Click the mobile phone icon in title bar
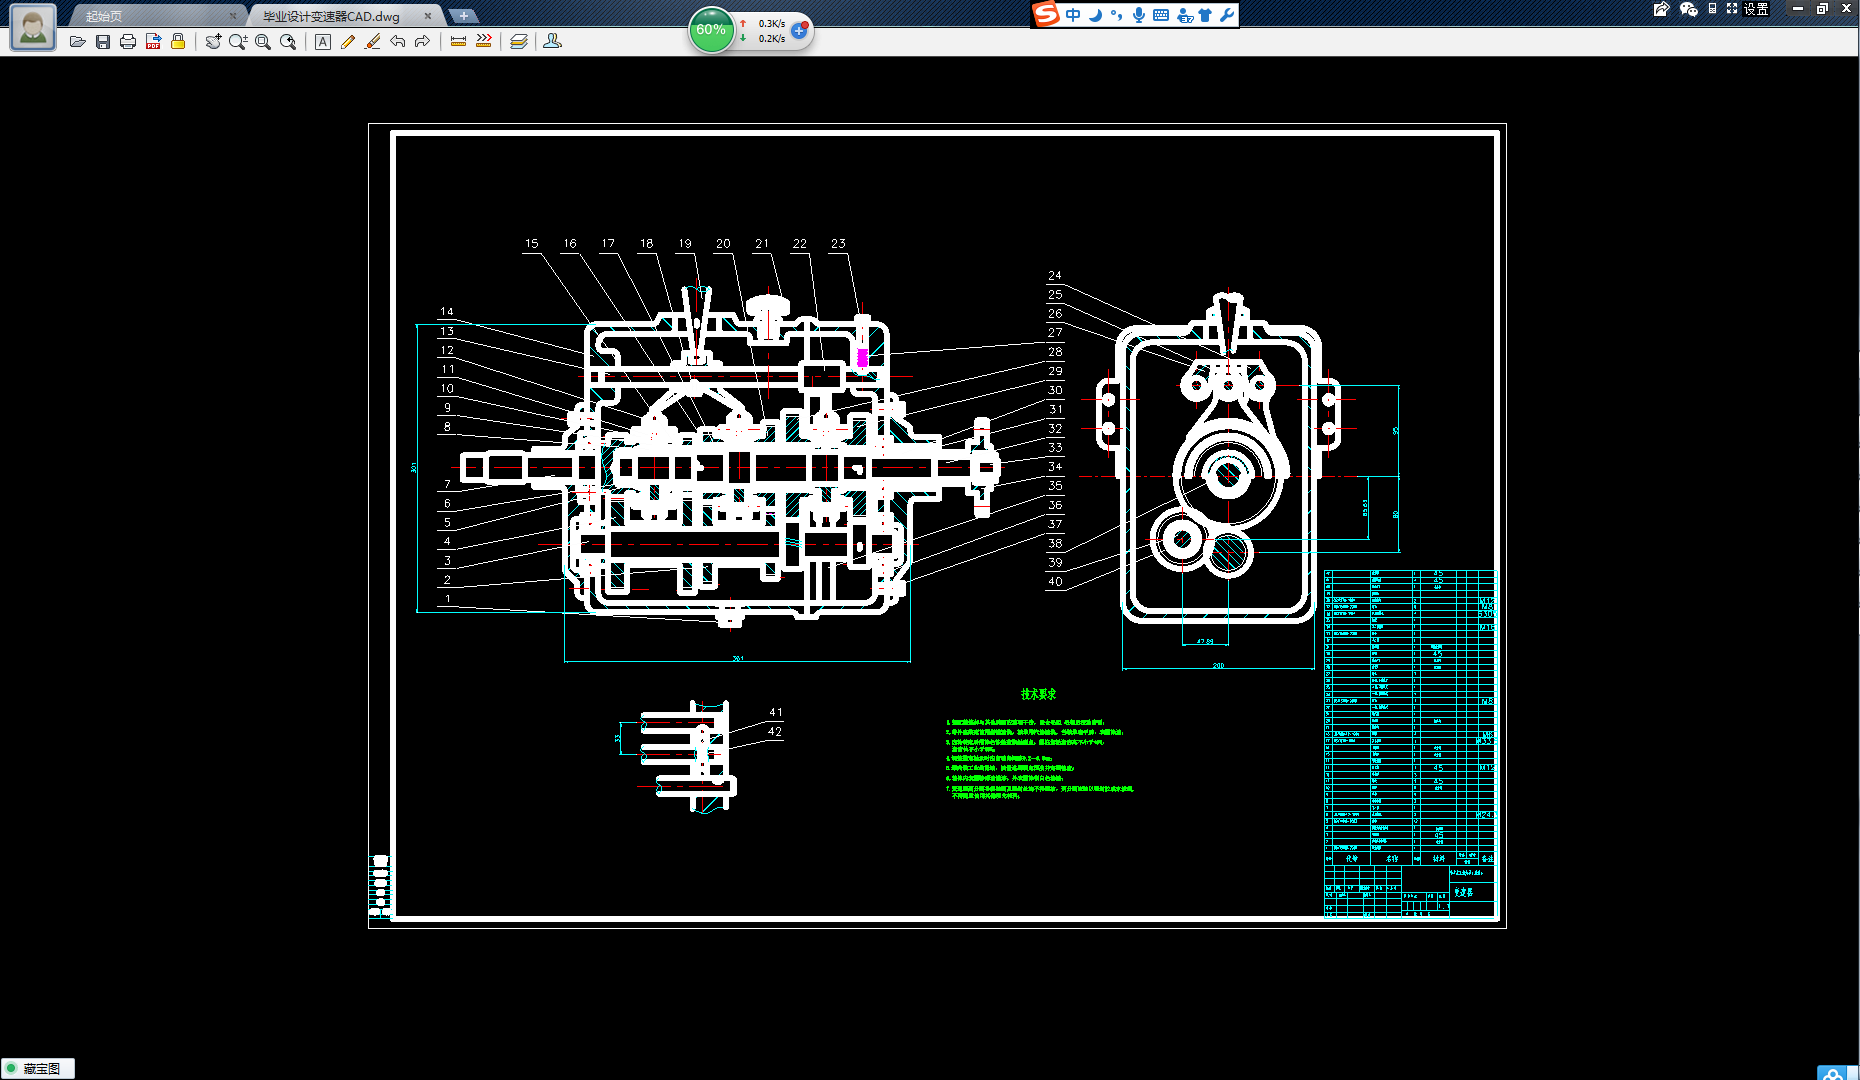Viewport: 1860px width, 1080px height. [1712, 9]
